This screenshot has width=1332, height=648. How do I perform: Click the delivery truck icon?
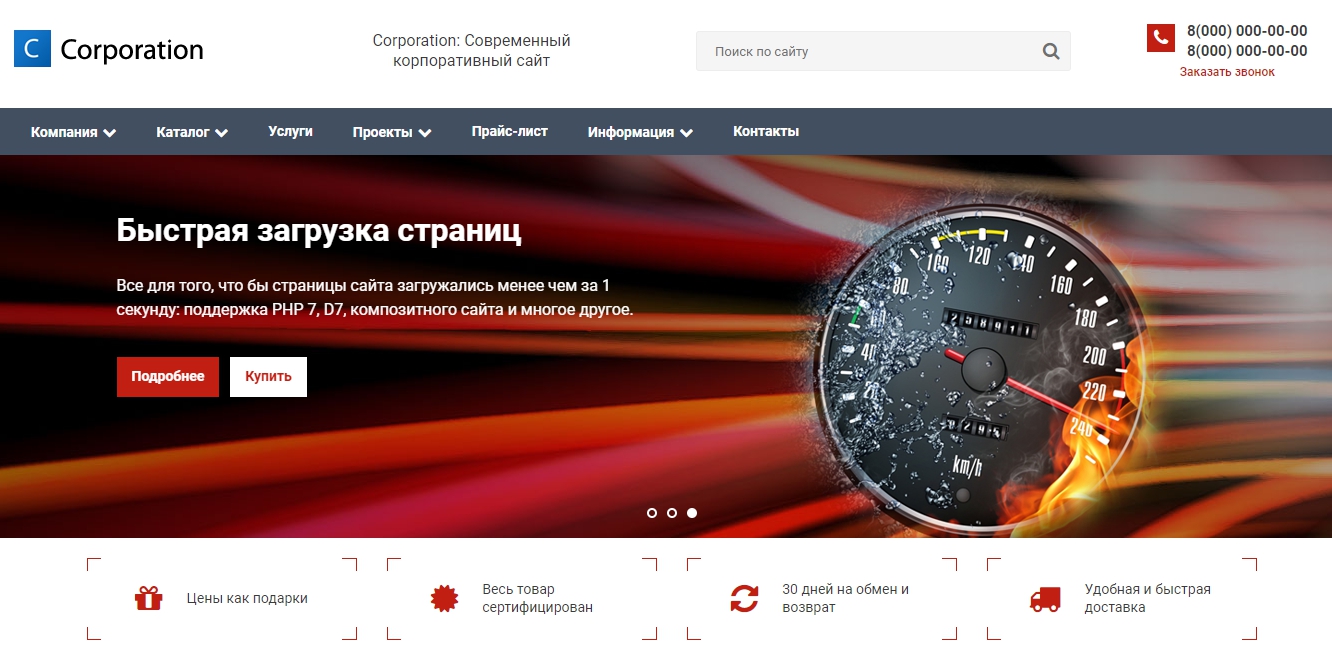click(1045, 598)
